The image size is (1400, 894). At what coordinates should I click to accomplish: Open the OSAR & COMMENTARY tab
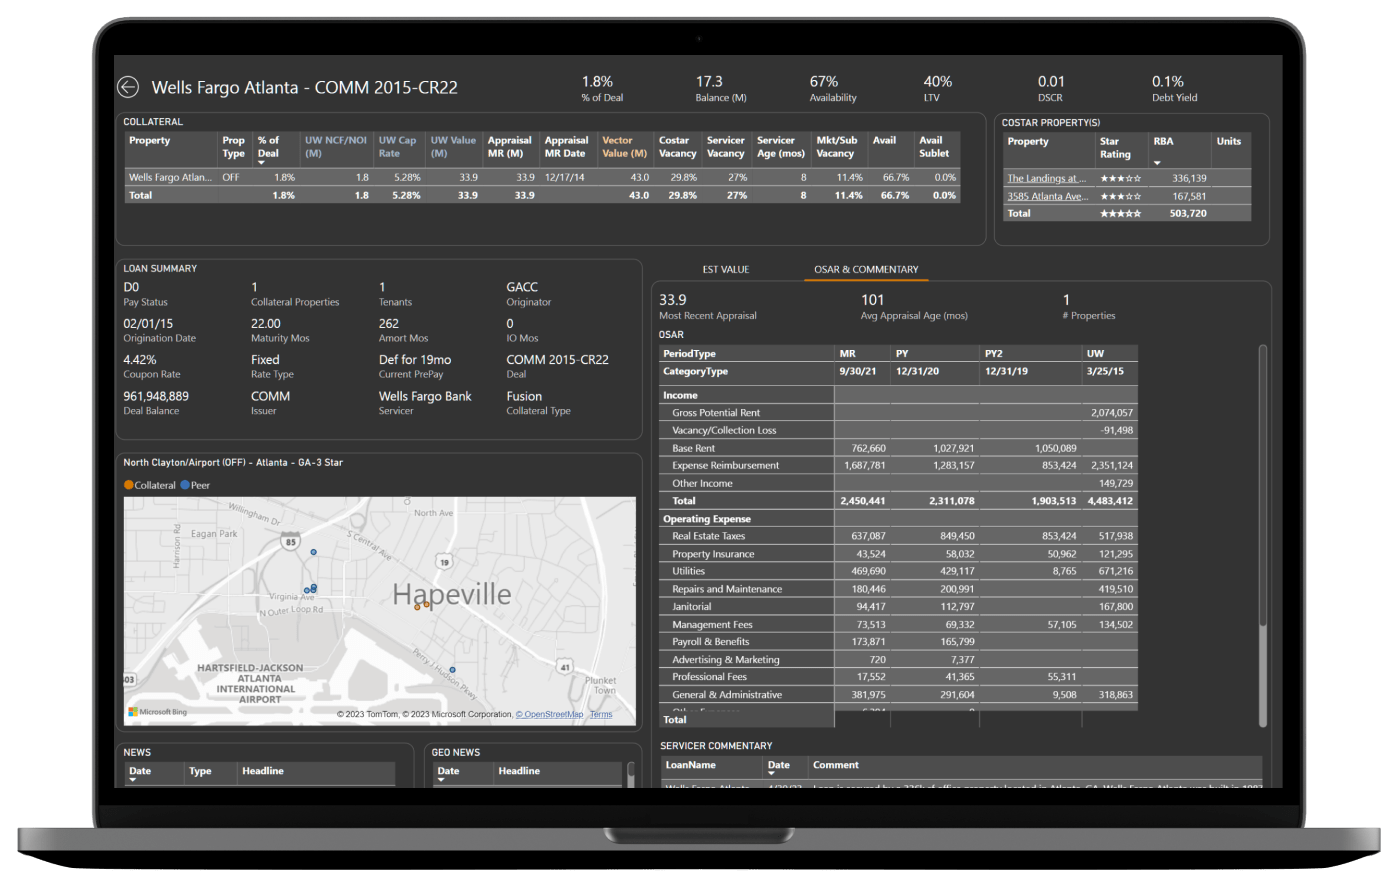point(866,269)
